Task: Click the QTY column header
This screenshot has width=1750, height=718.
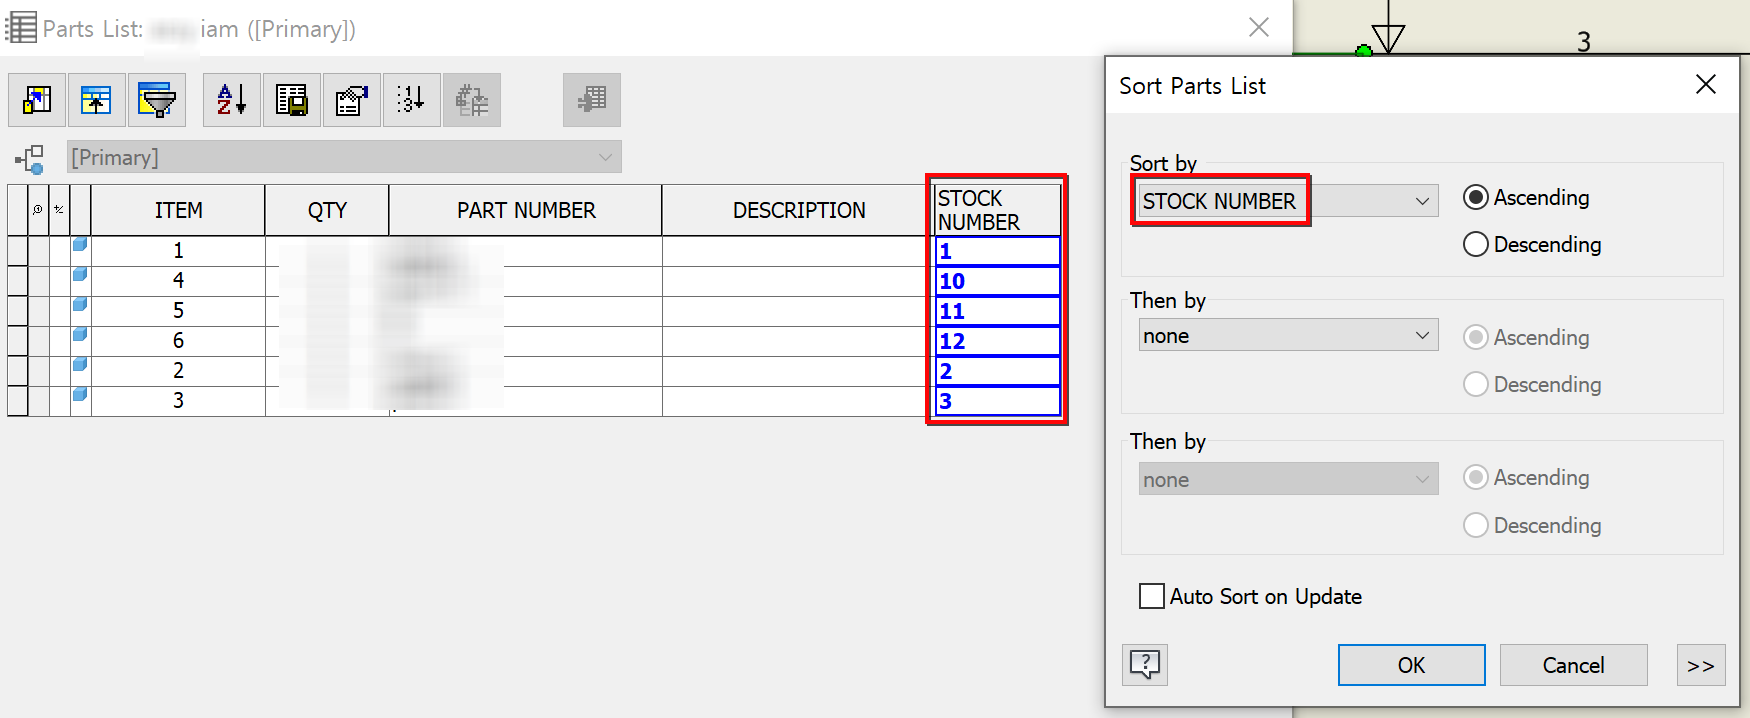Action: pyautogui.click(x=327, y=211)
